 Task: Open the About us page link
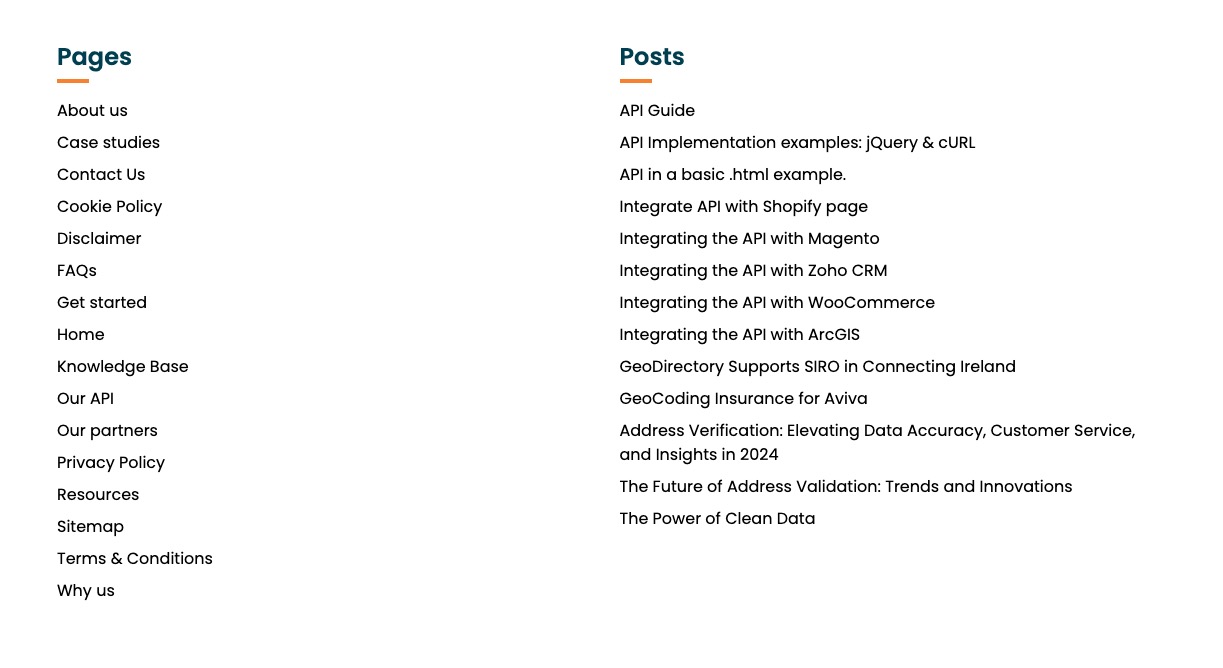pos(92,110)
